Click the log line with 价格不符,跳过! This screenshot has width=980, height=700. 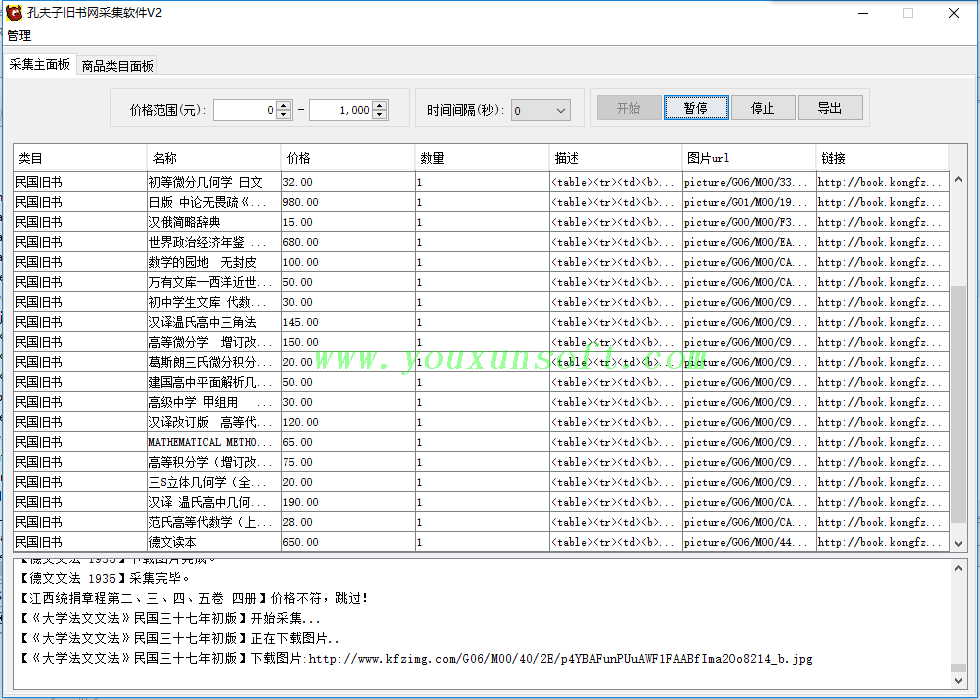point(194,598)
